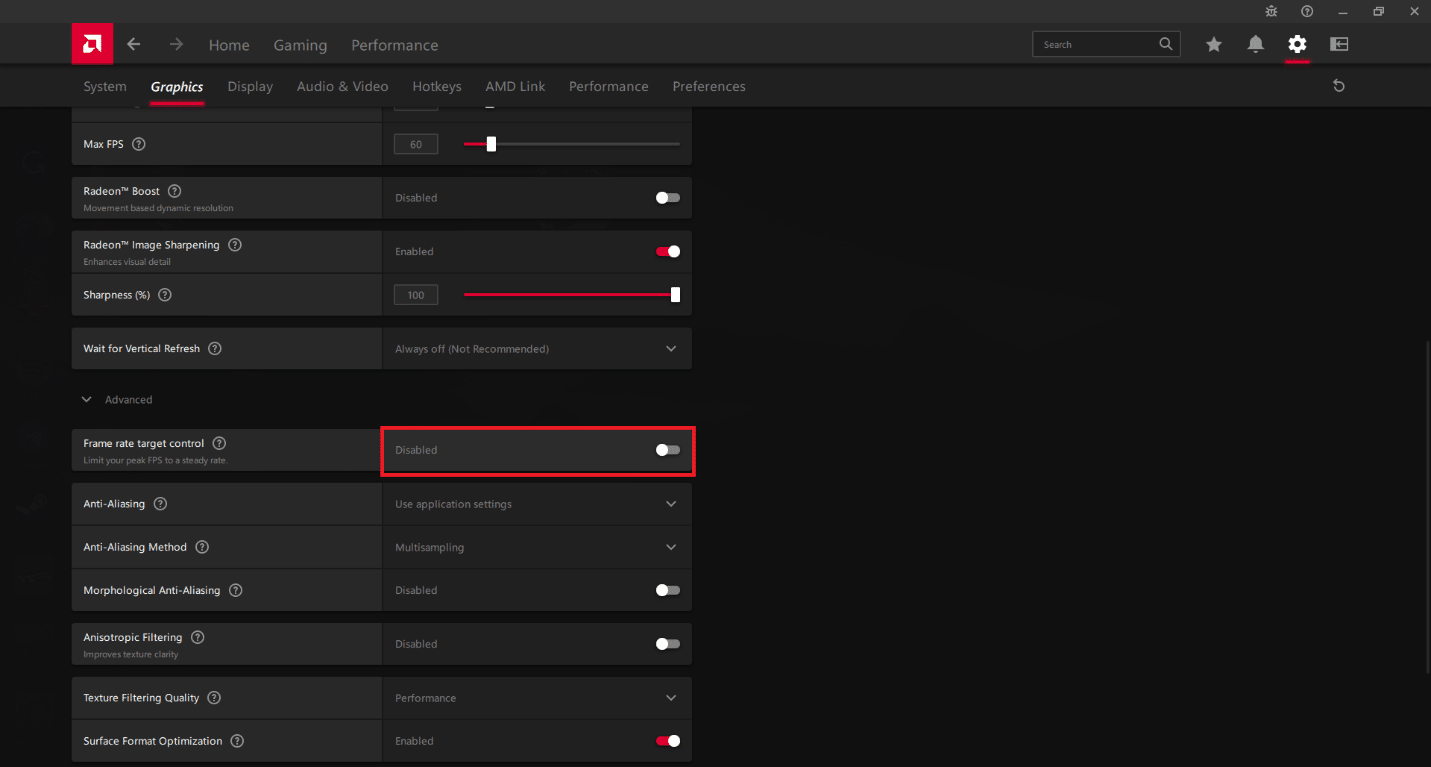This screenshot has width=1431, height=767.
Task: Go to Home in top navigation
Action: tap(229, 45)
